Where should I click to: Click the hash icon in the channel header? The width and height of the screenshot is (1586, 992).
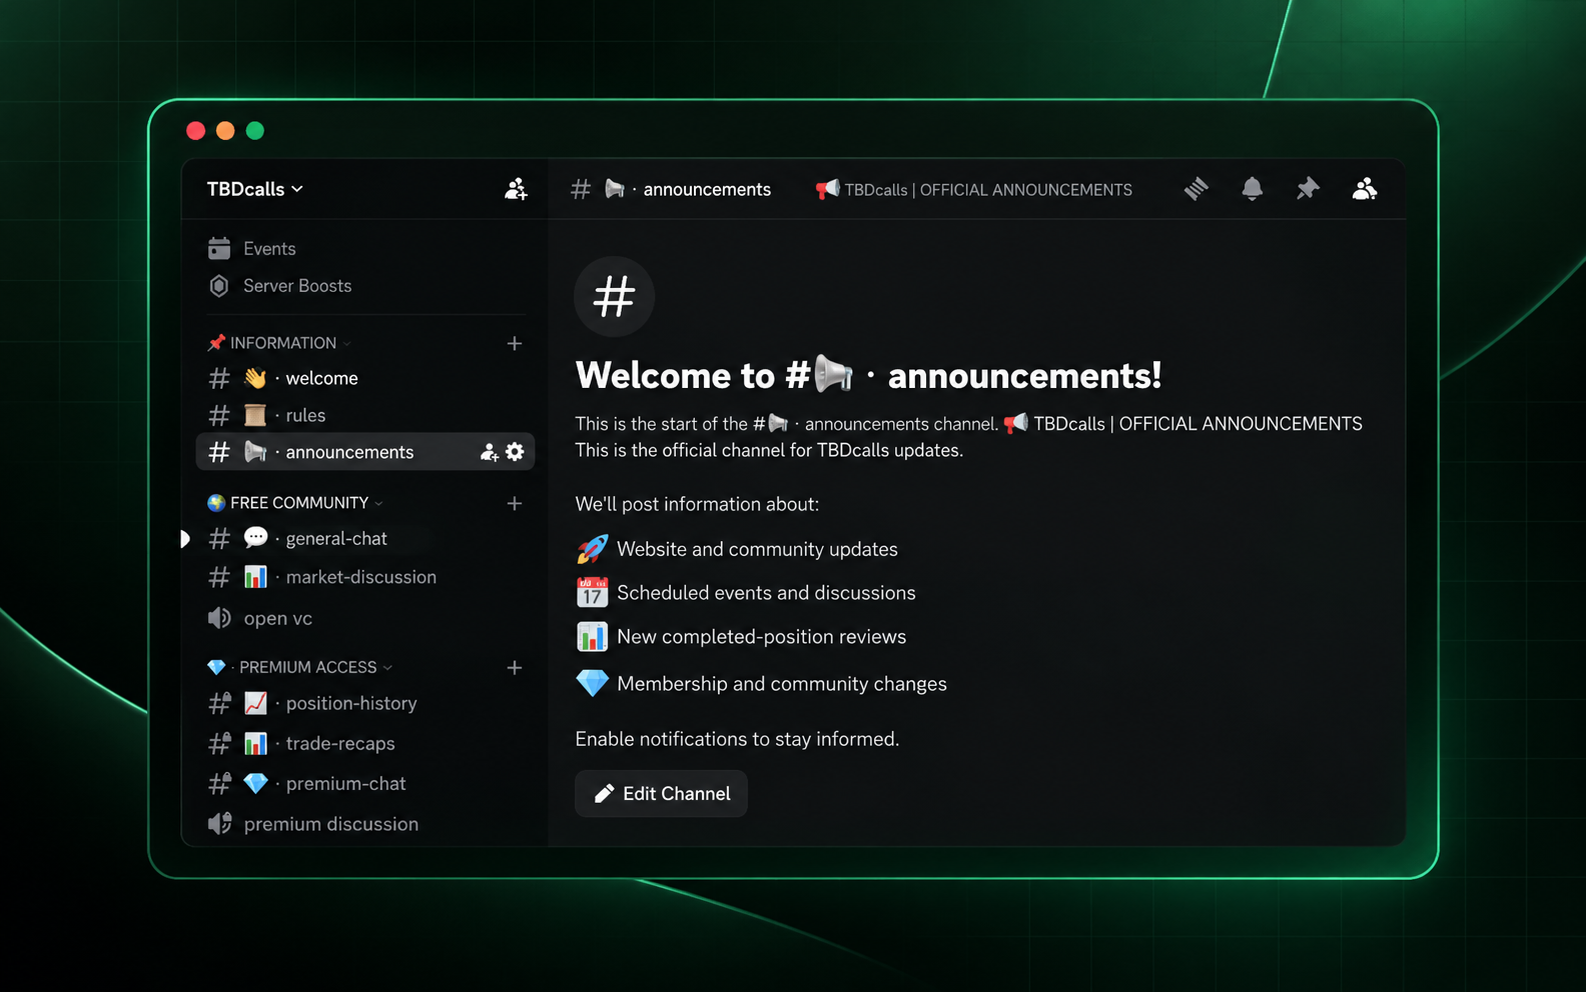tap(581, 189)
